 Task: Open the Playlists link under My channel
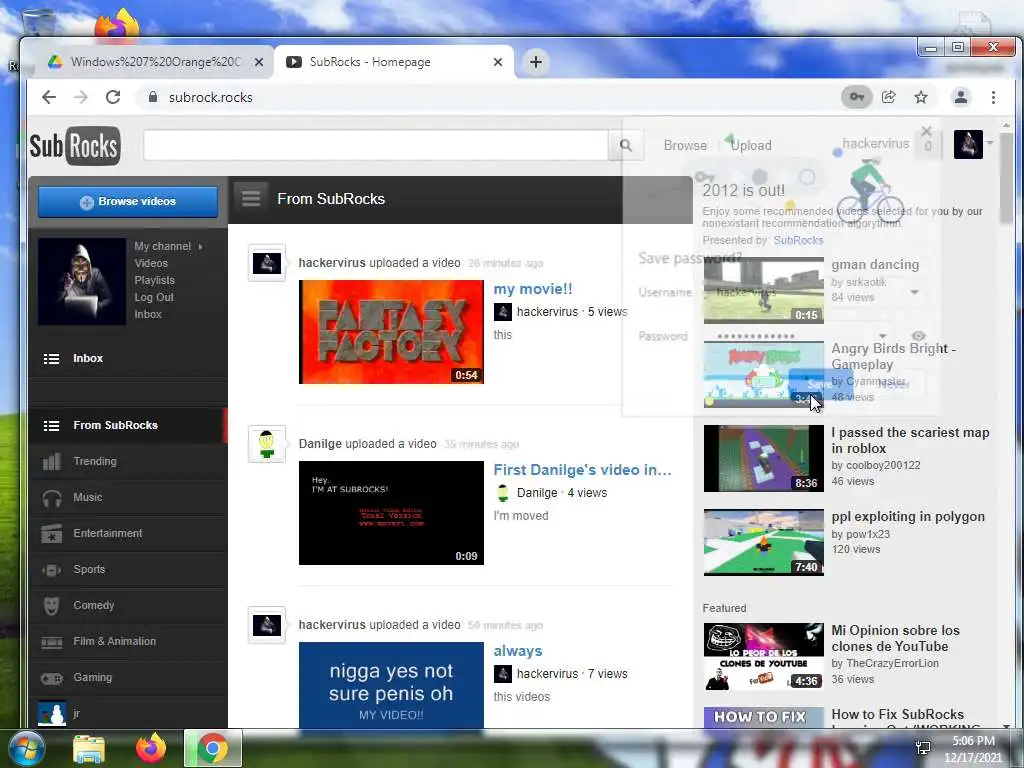tap(154, 280)
